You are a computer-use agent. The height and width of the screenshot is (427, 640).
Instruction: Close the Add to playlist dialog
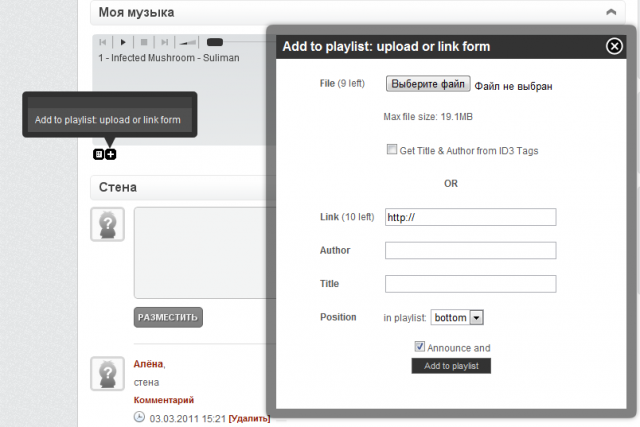[x=614, y=46]
